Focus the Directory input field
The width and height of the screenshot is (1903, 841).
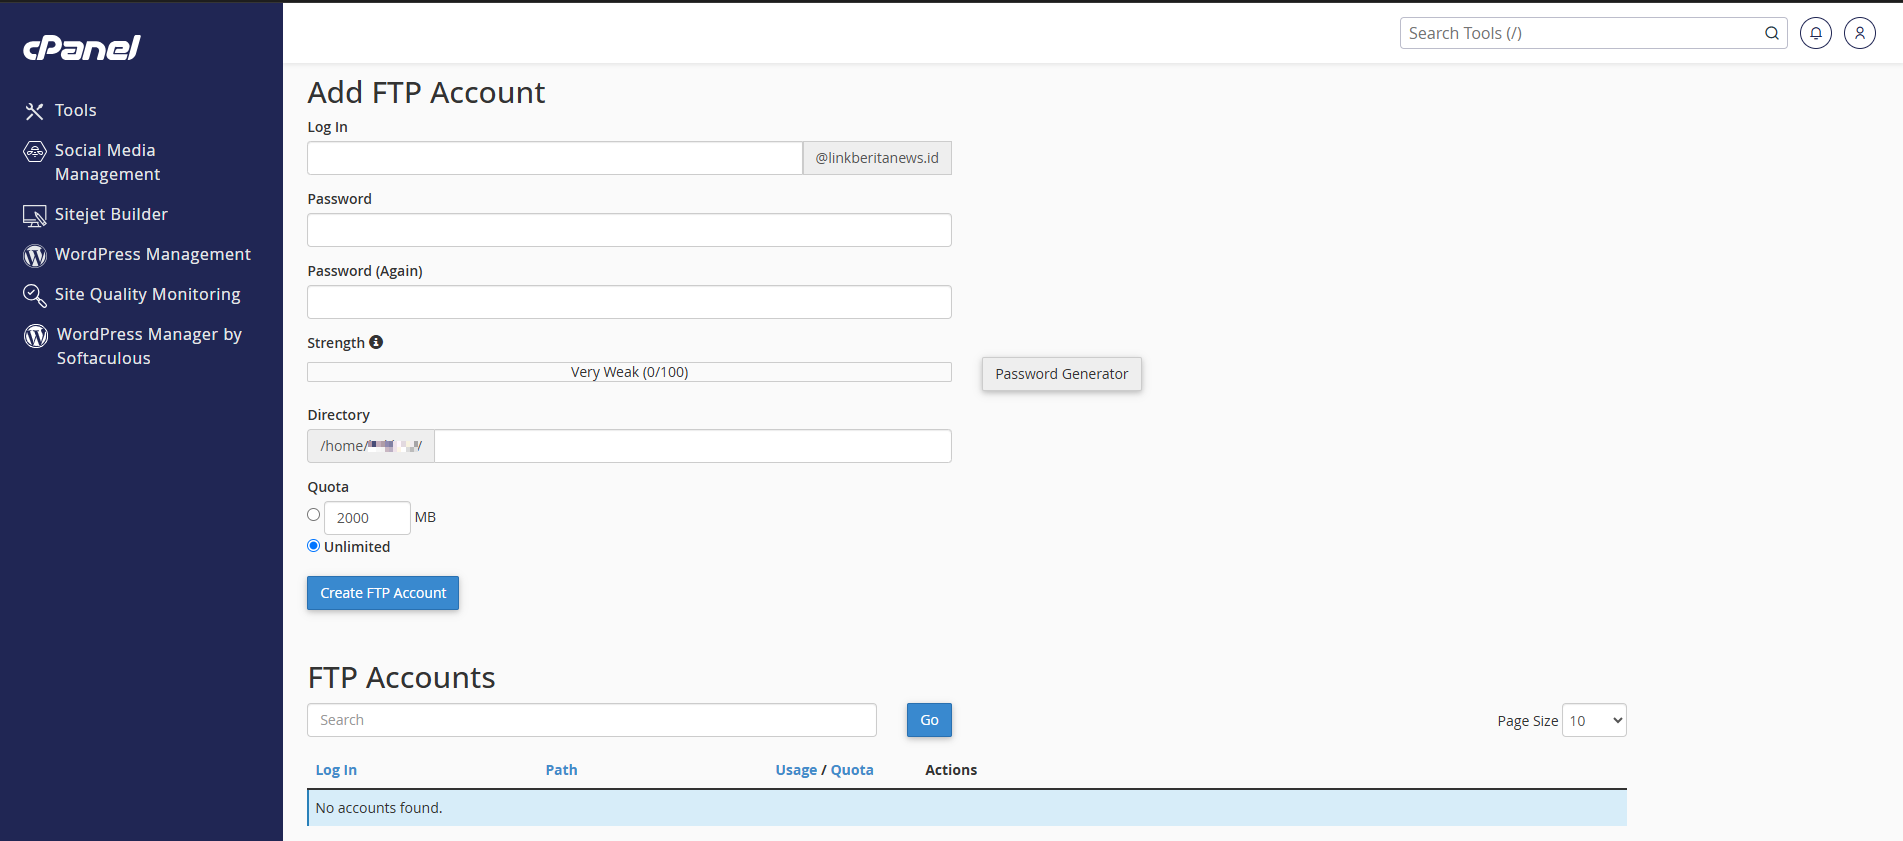coord(693,446)
